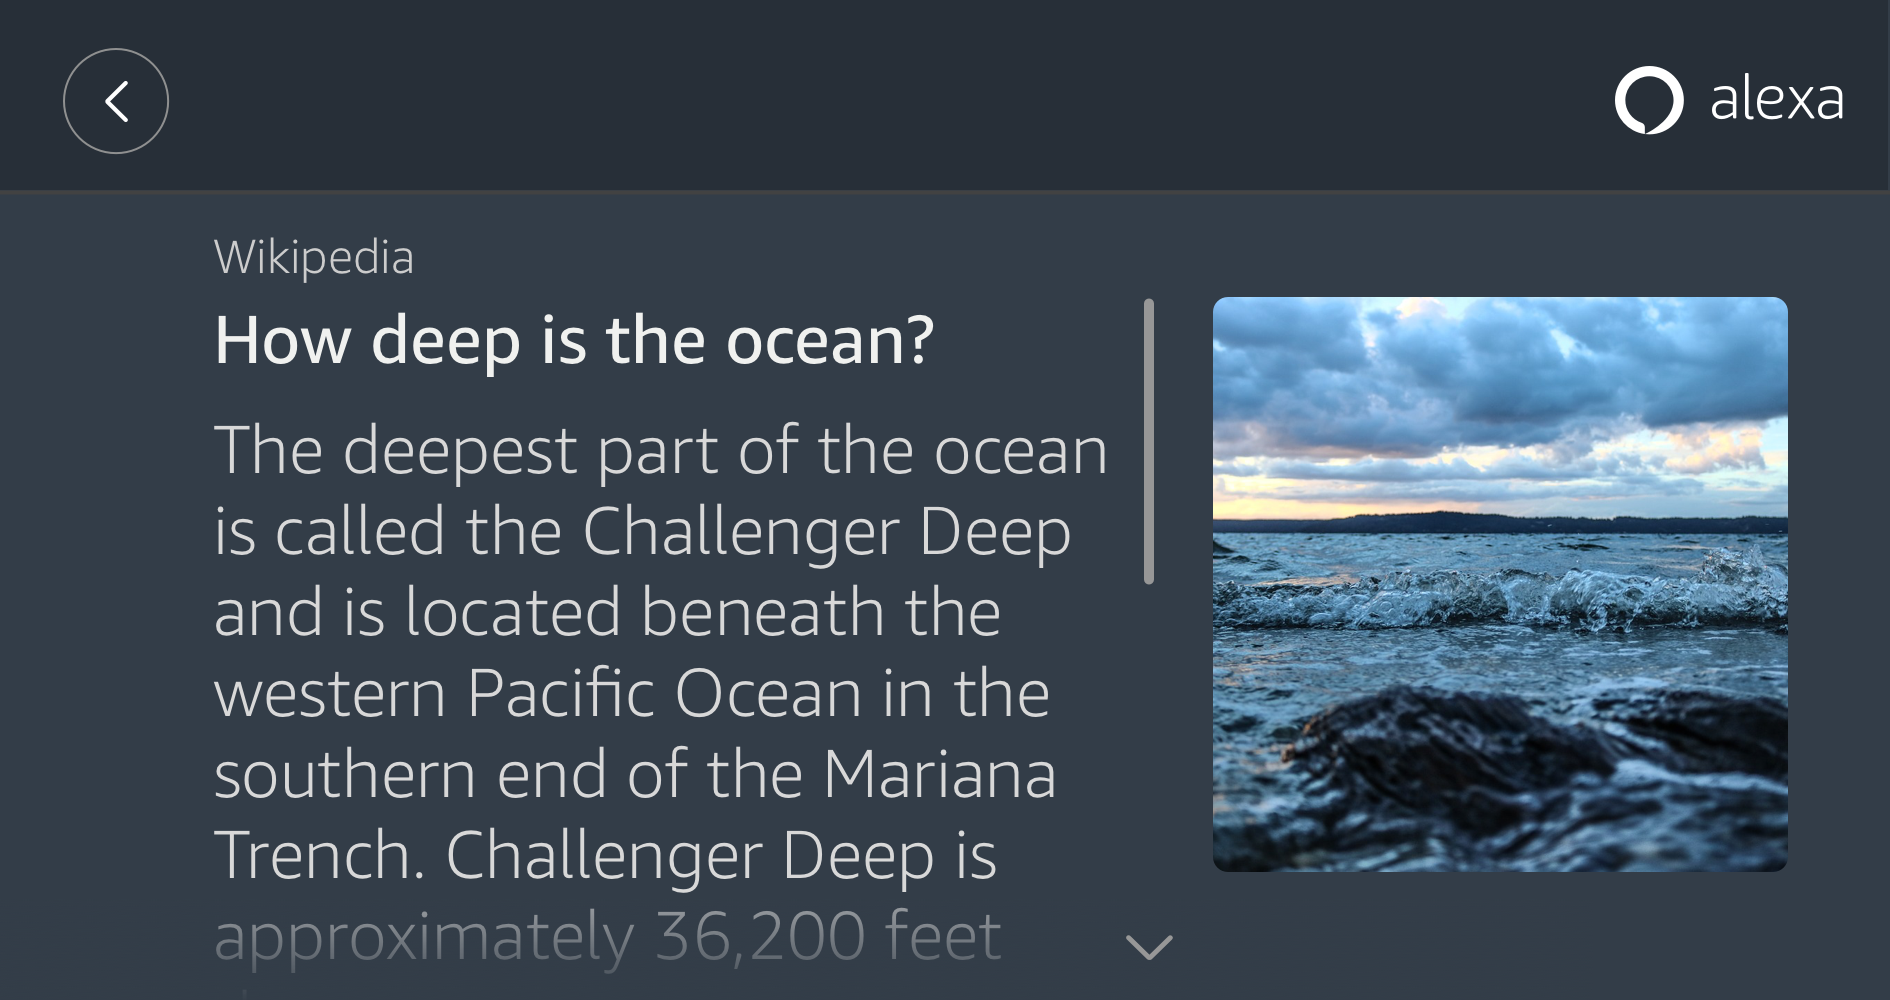Screen dimensions: 1890x1000
Task: Click 'is called the Challenger Deep' line
Action: point(642,531)
